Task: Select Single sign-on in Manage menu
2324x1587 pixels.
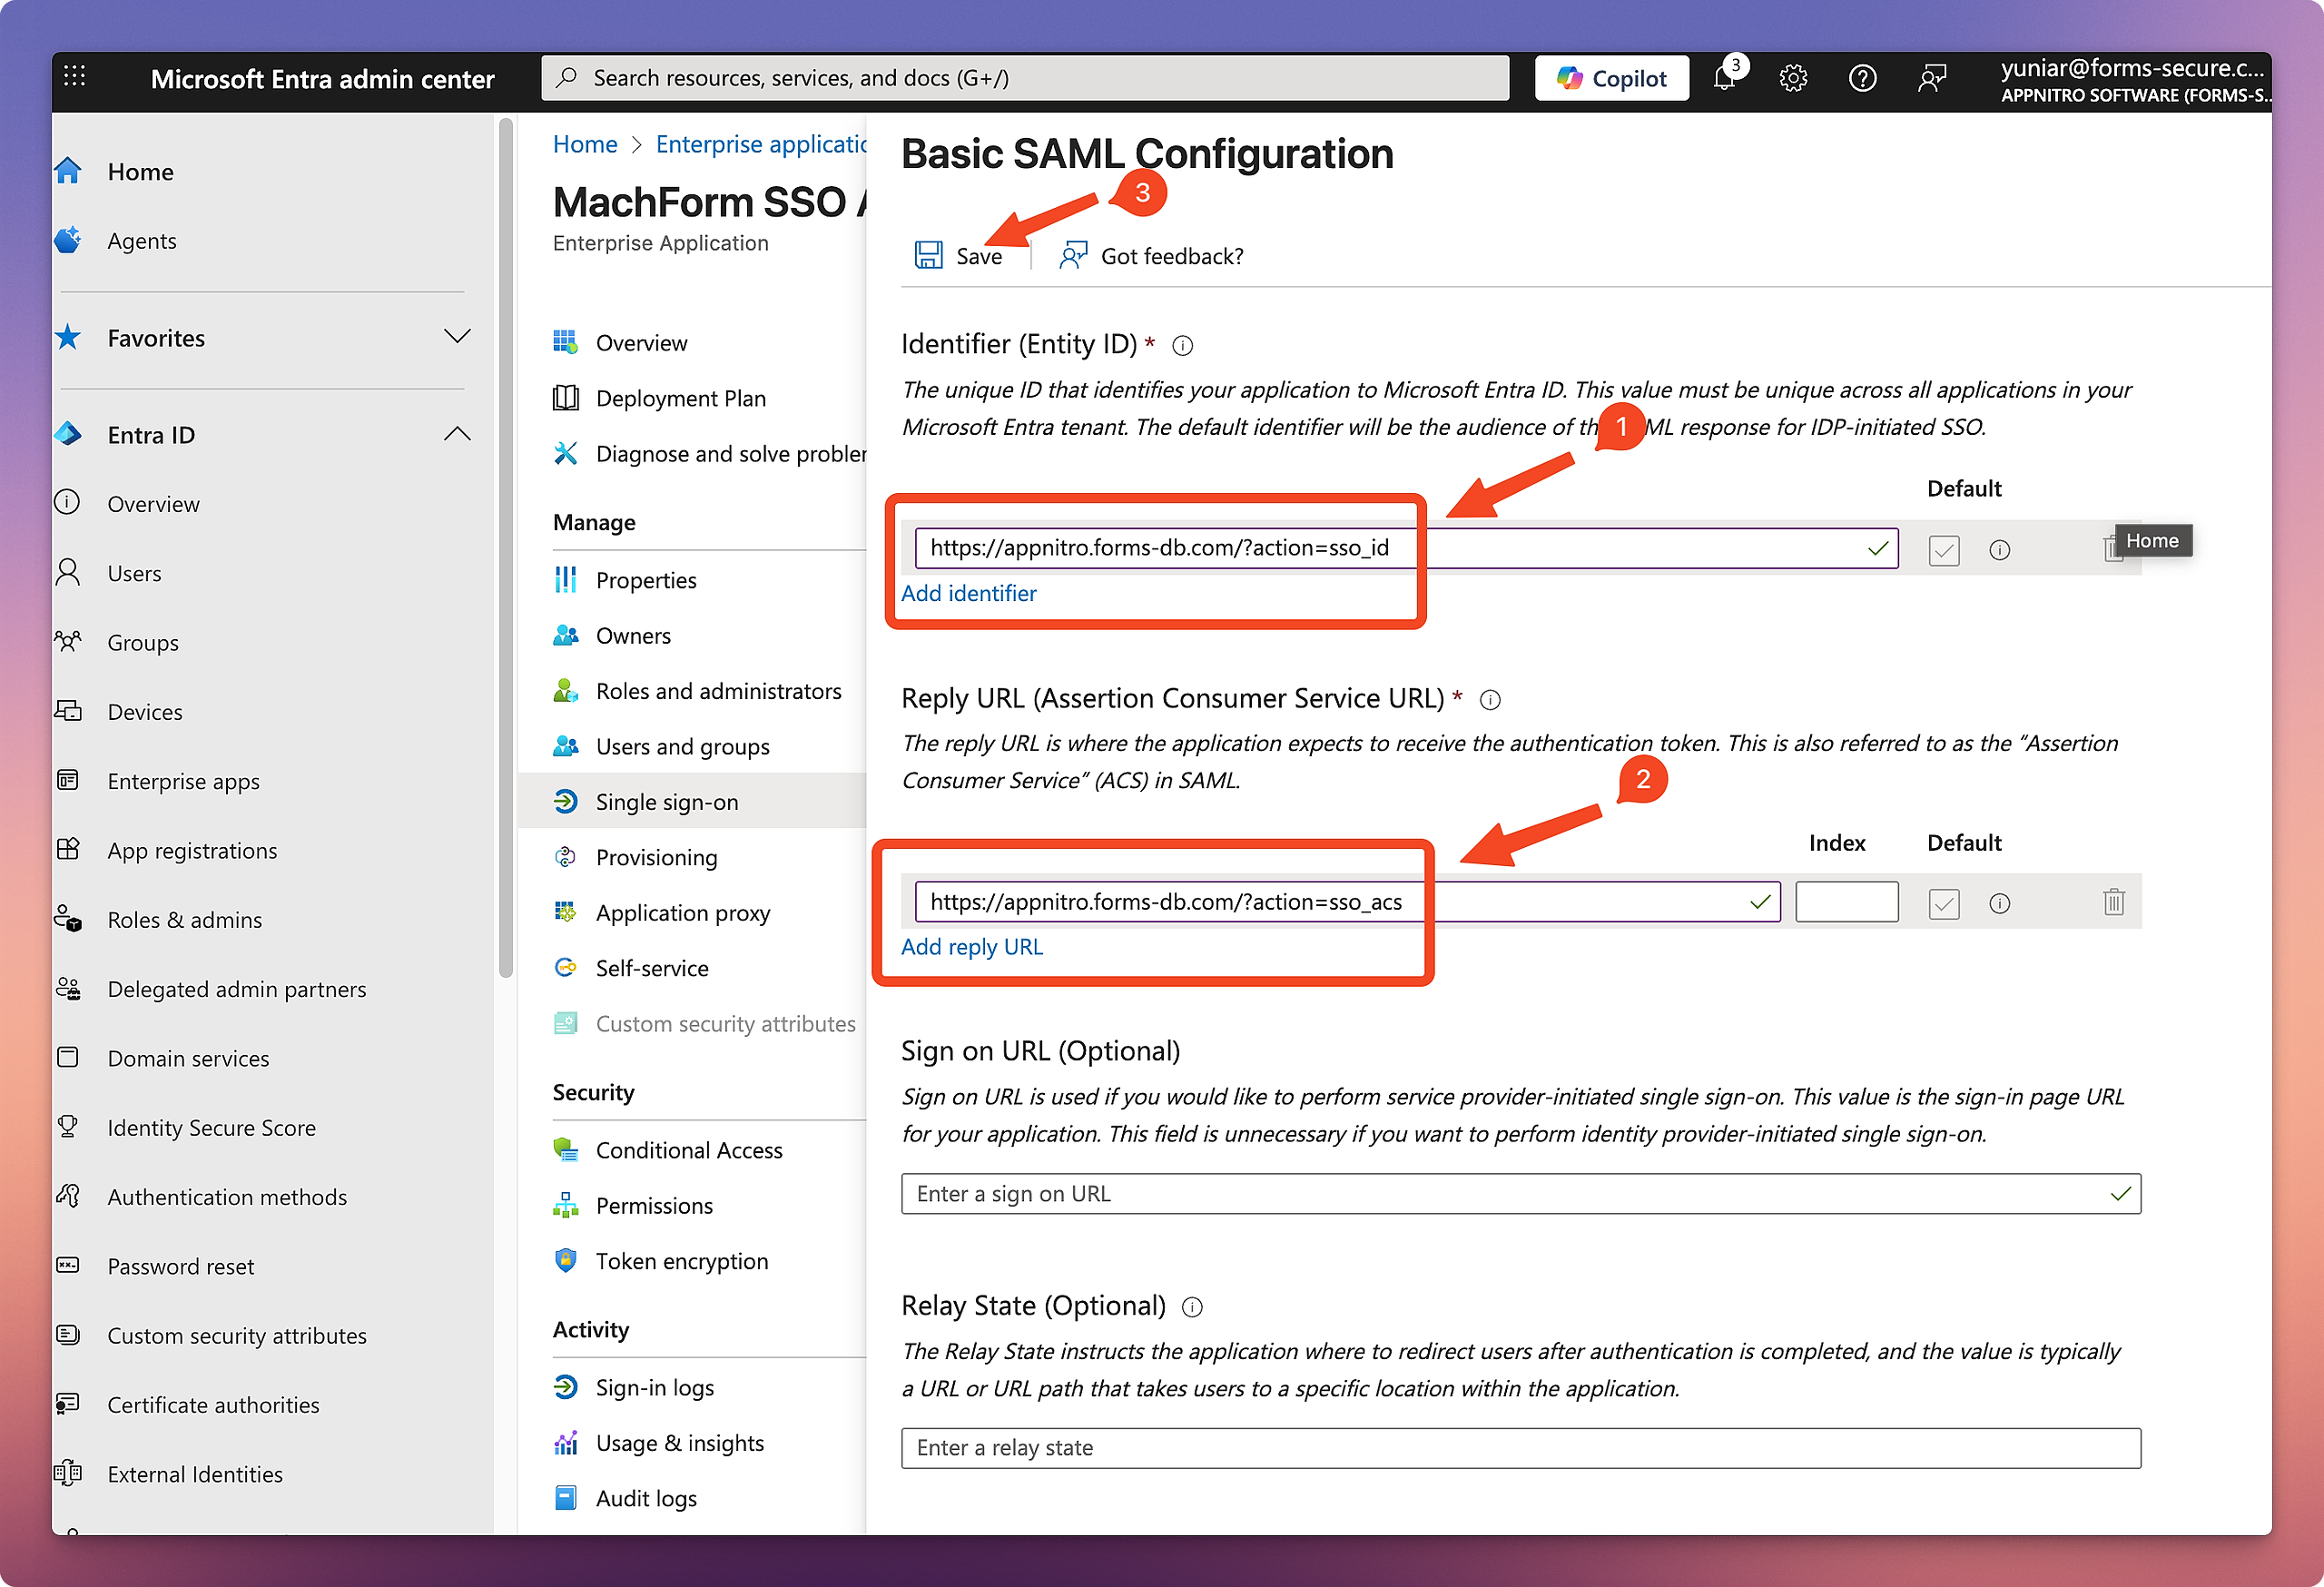Action: [x=666, y=802]
